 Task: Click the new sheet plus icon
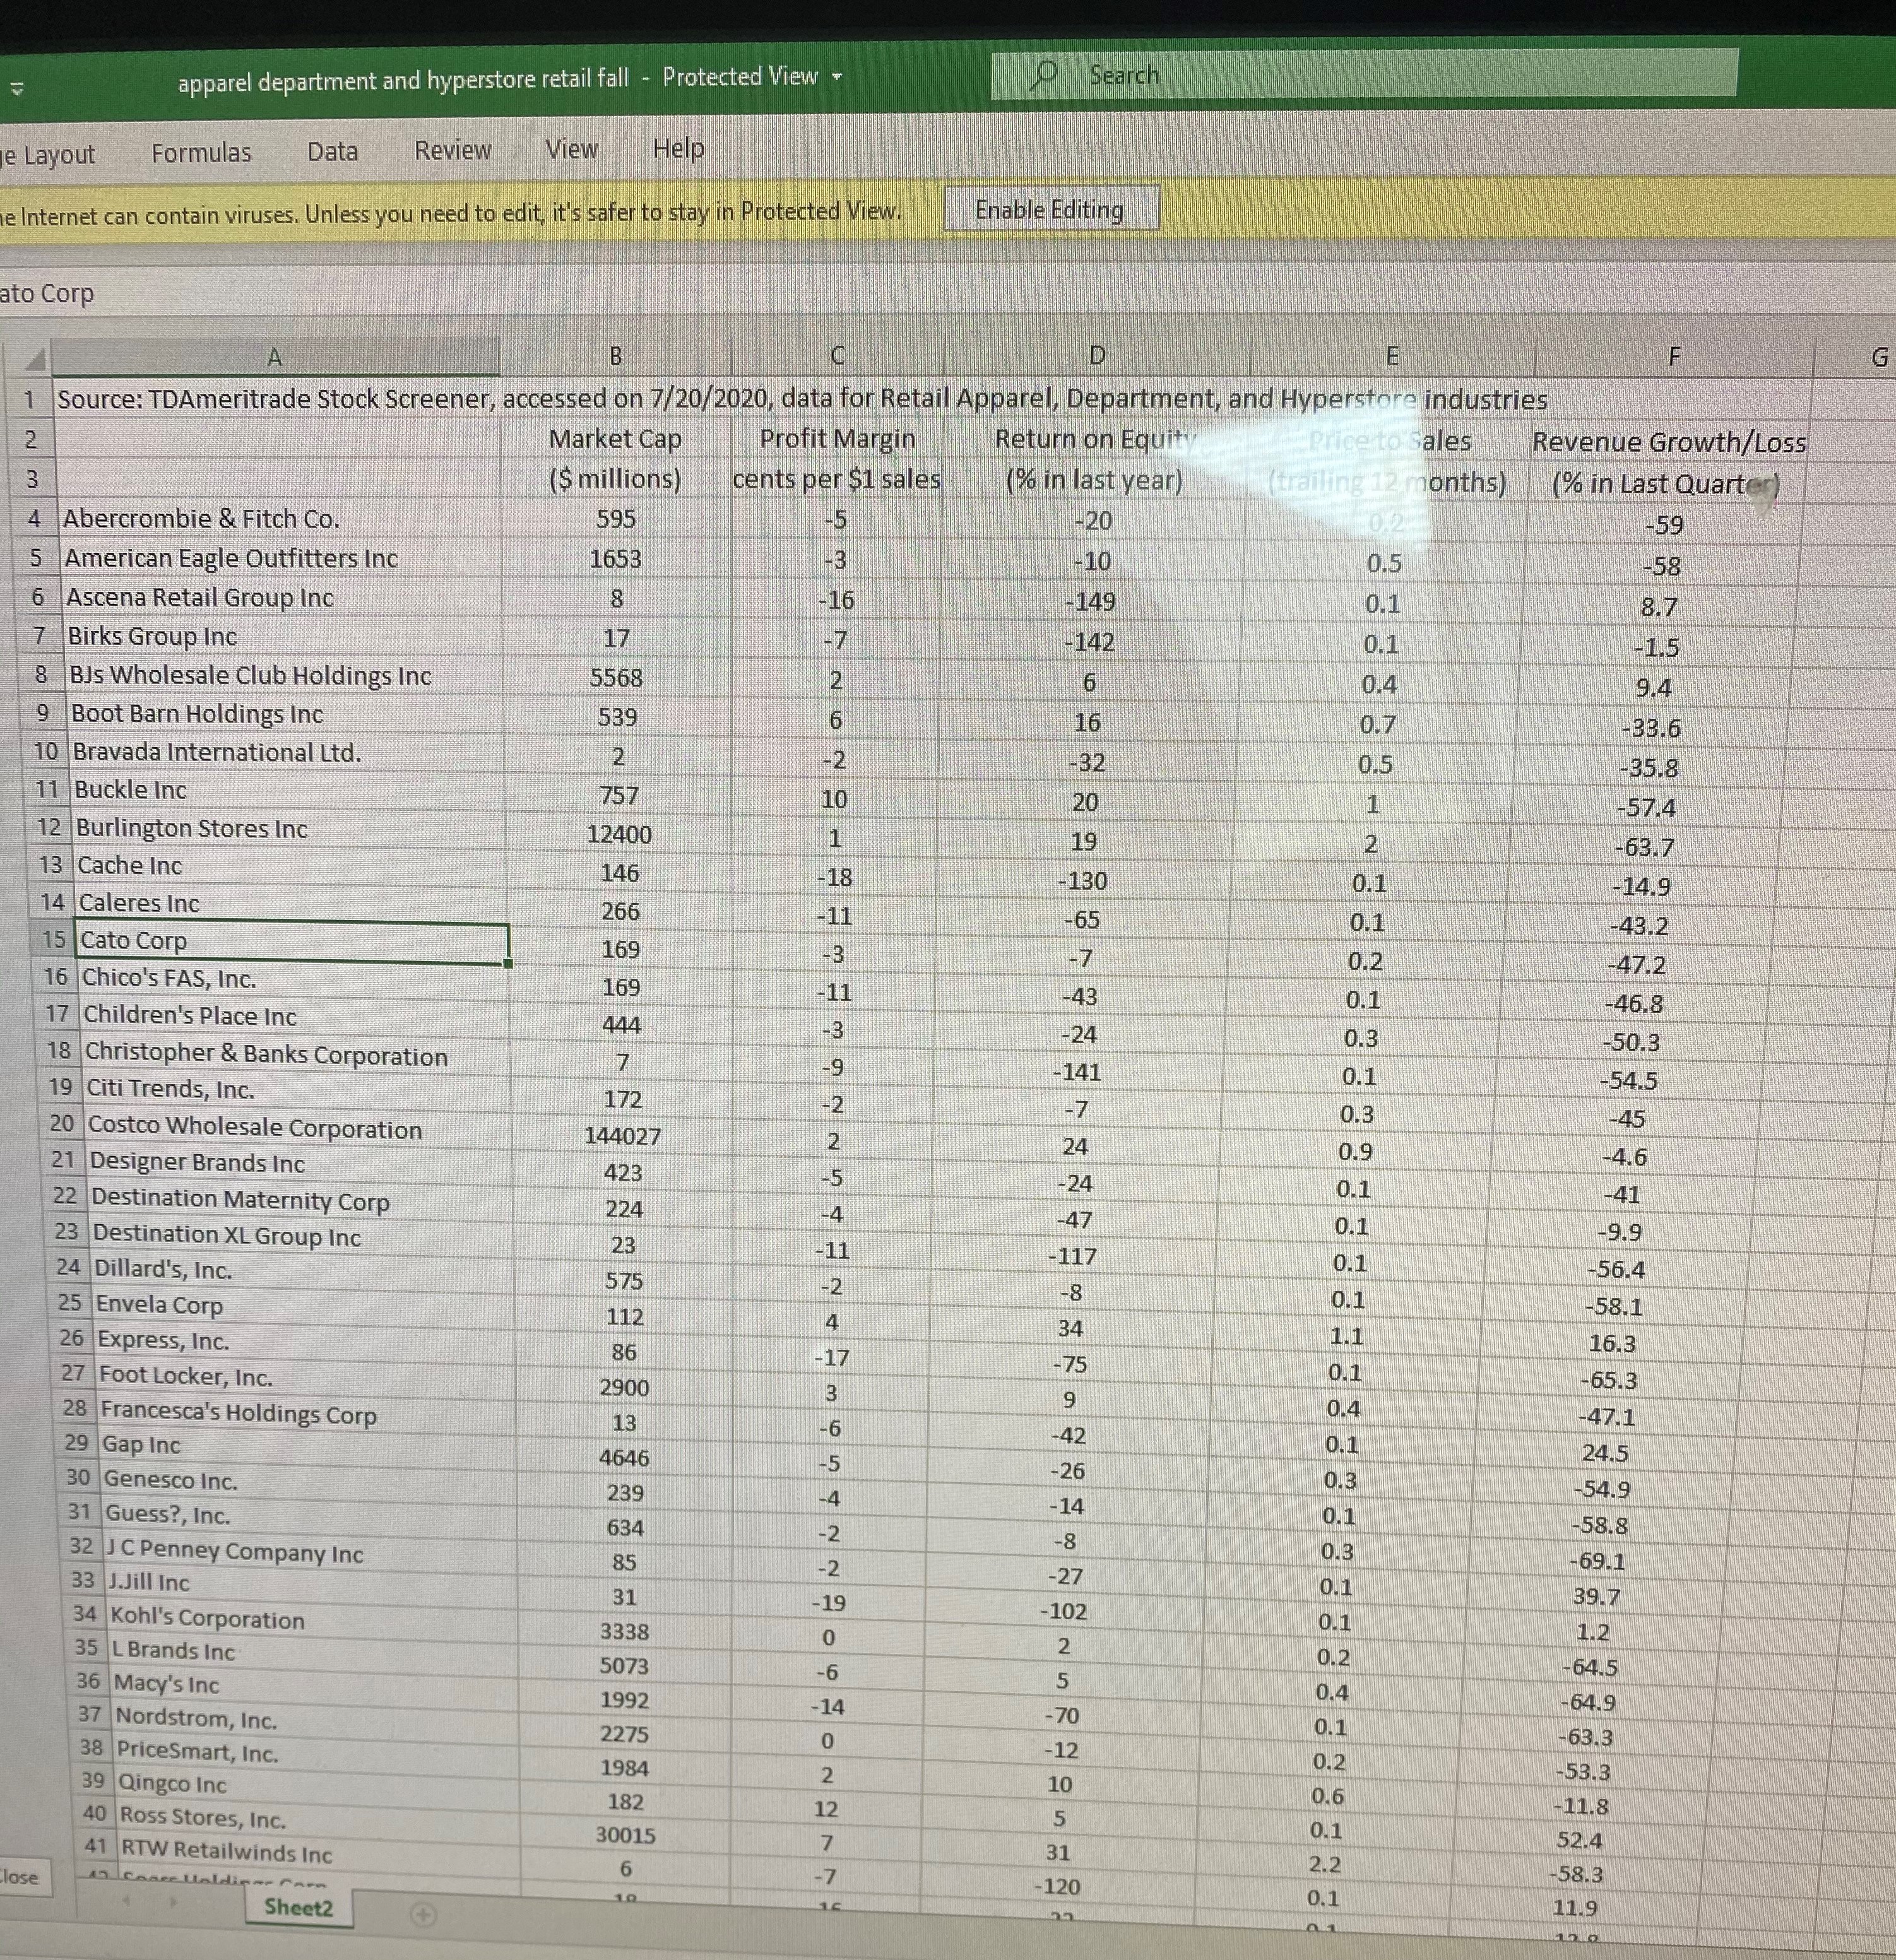pos(424,1915)
